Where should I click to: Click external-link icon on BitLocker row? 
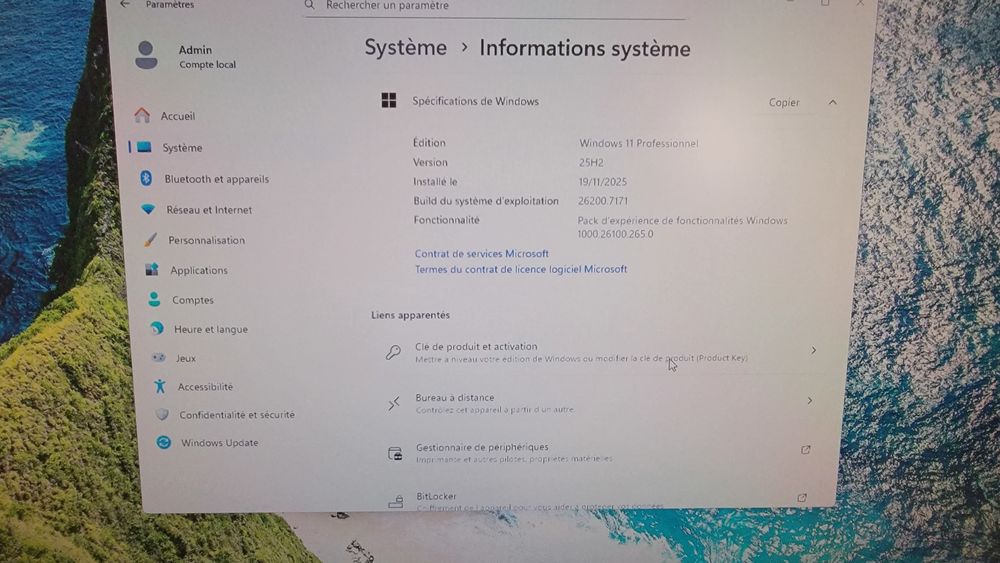pos(802,497)
